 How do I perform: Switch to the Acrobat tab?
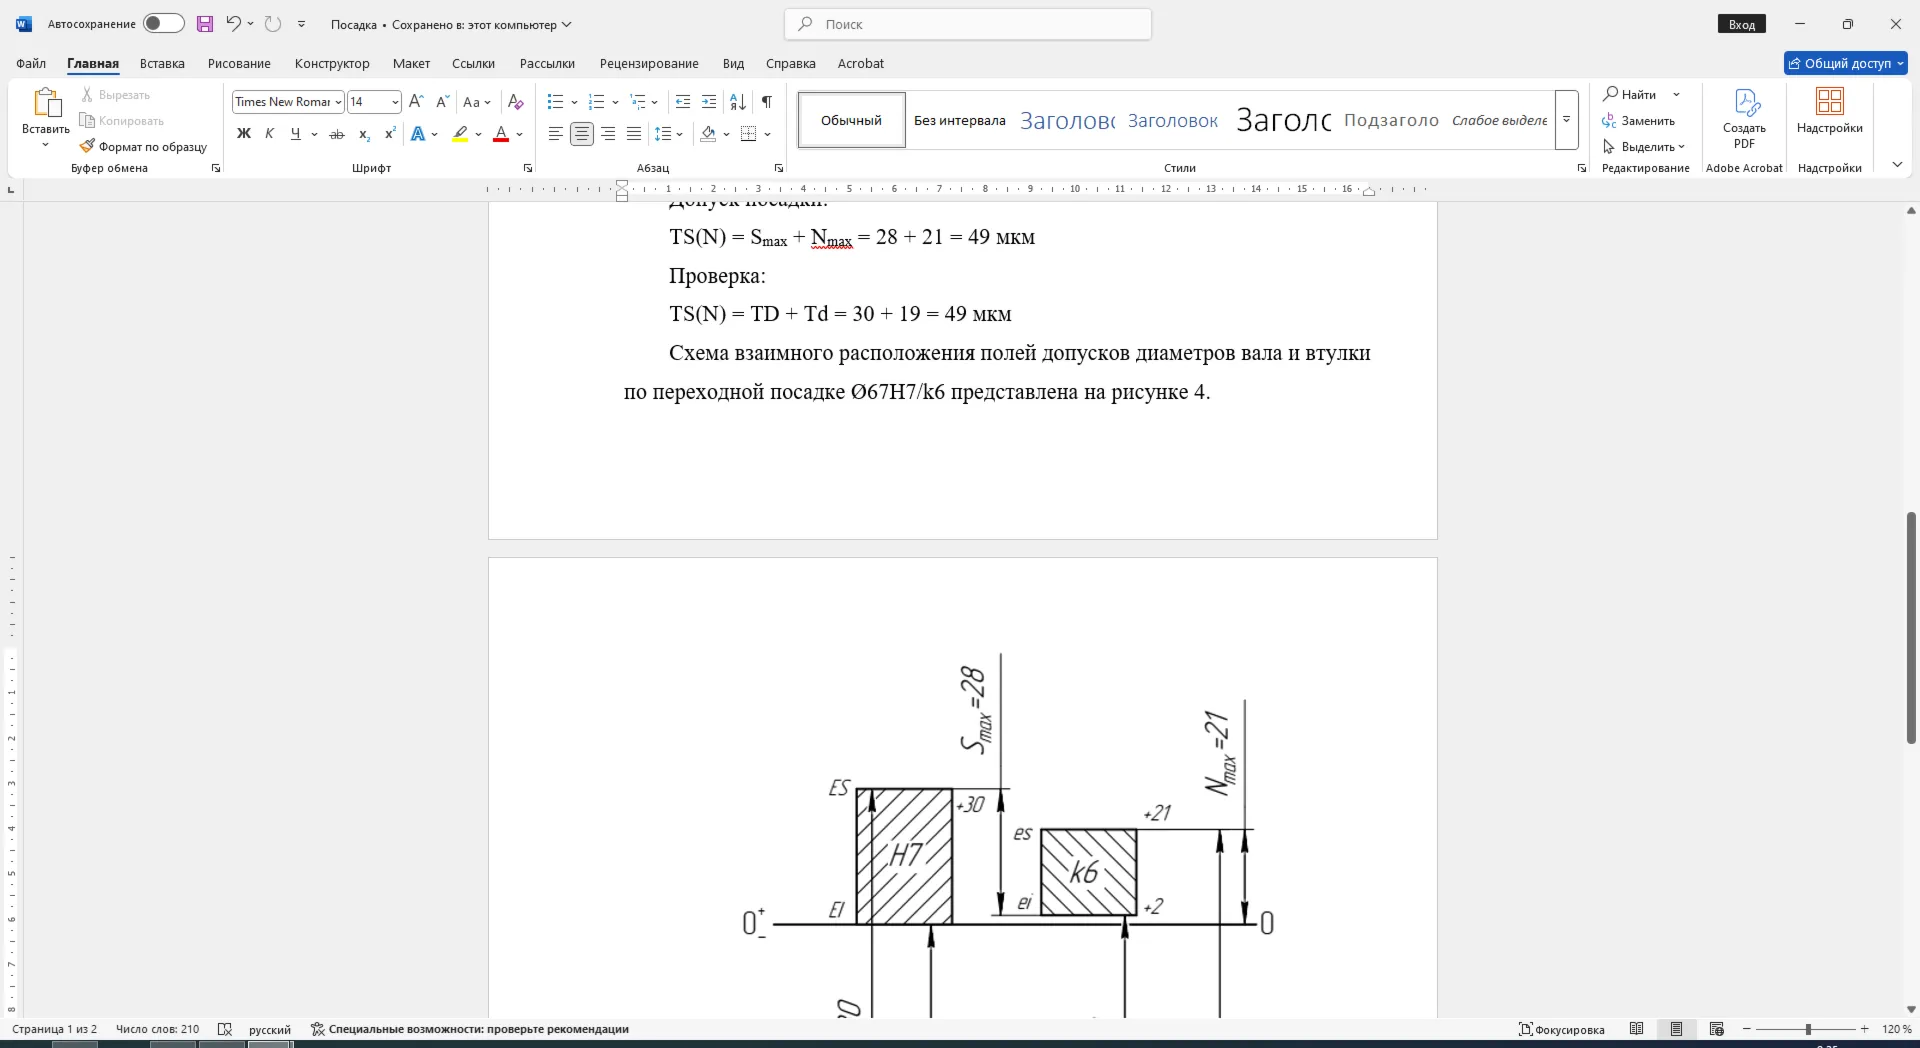tap(861, 63)
